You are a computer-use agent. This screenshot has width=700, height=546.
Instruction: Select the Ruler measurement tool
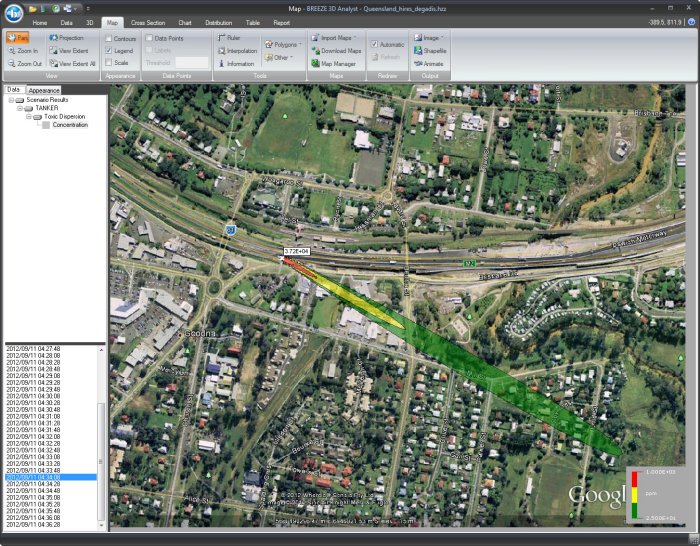pyautogui.click(x=232, y=37)
